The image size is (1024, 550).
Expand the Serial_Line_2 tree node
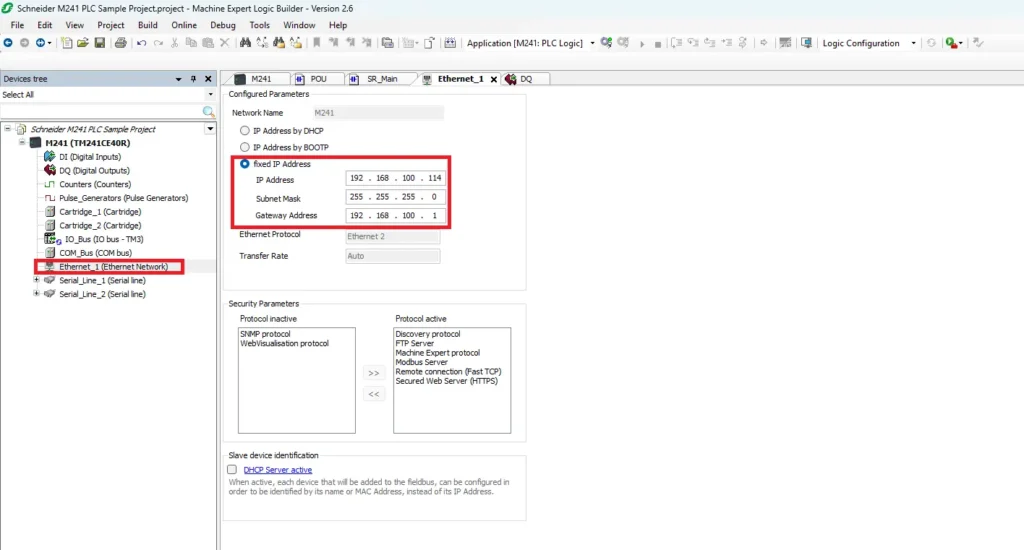37,294
